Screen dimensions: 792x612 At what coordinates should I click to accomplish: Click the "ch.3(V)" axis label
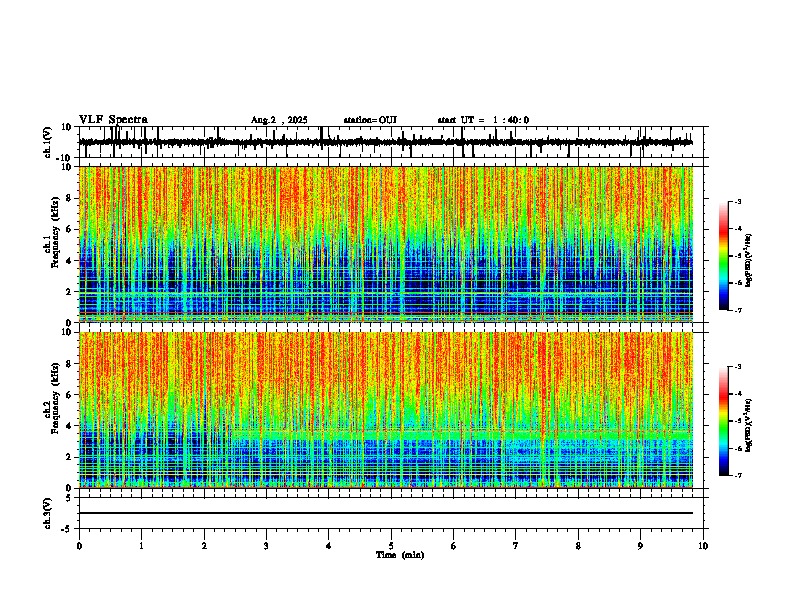[48, 514]
